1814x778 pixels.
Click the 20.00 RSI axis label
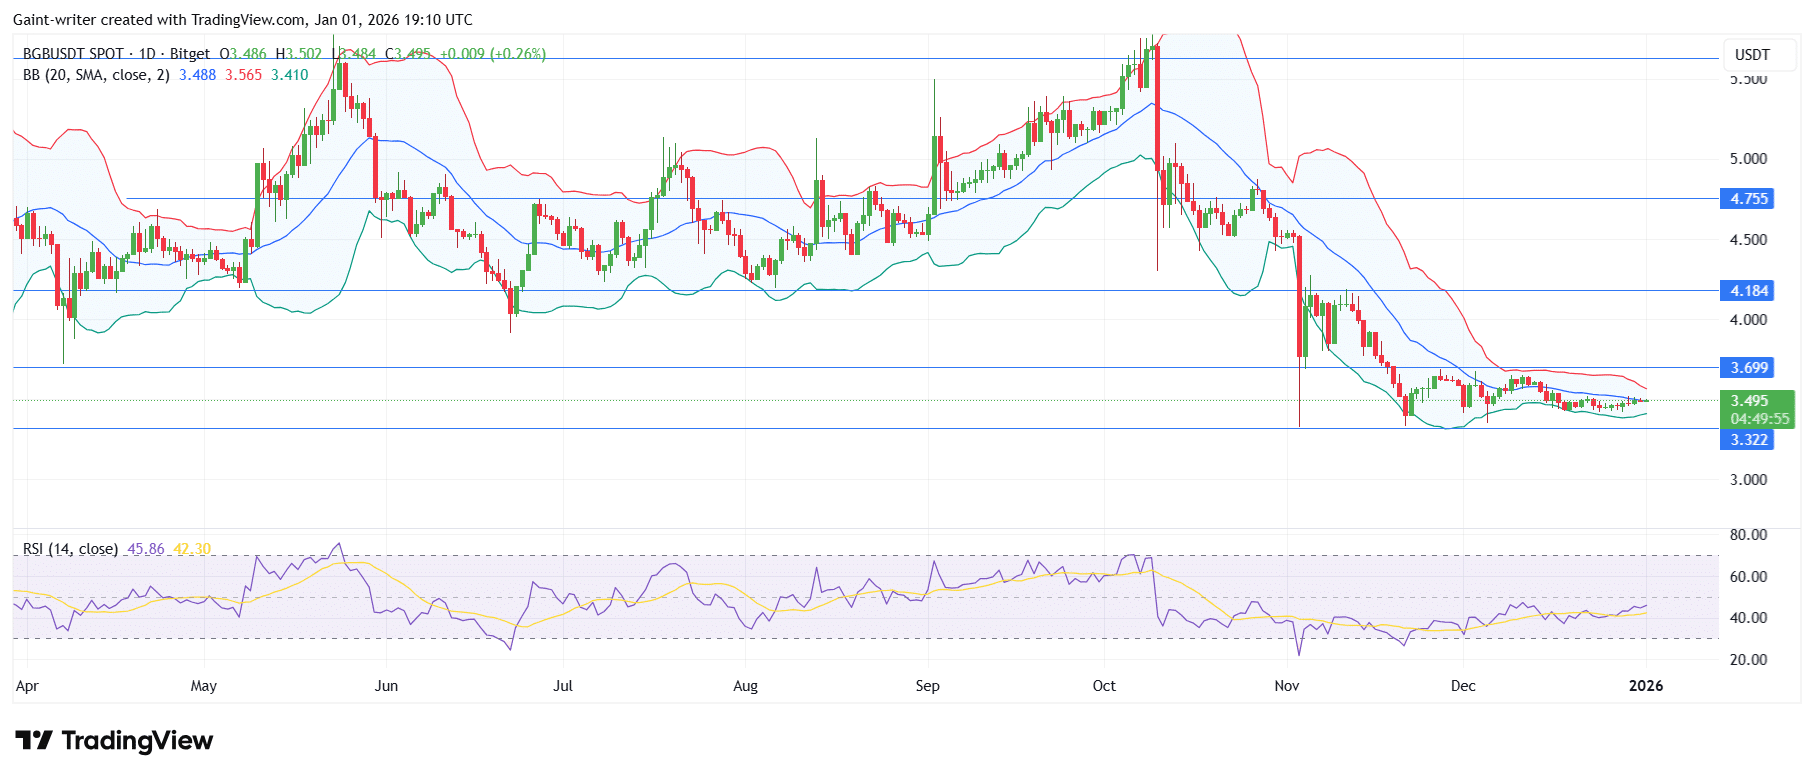(x=1749, y=660)
